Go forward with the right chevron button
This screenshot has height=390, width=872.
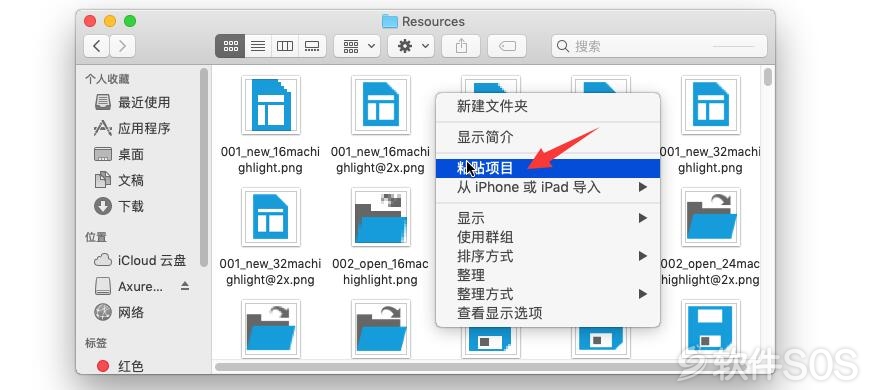122,46
